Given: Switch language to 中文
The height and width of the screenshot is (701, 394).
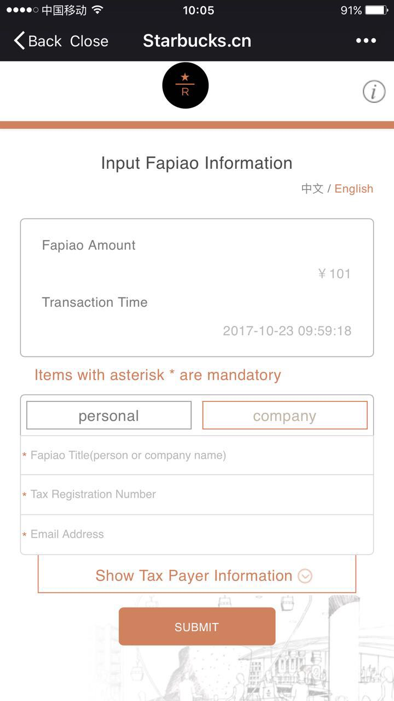Looking at the screenshot, I should pos(312,189).
